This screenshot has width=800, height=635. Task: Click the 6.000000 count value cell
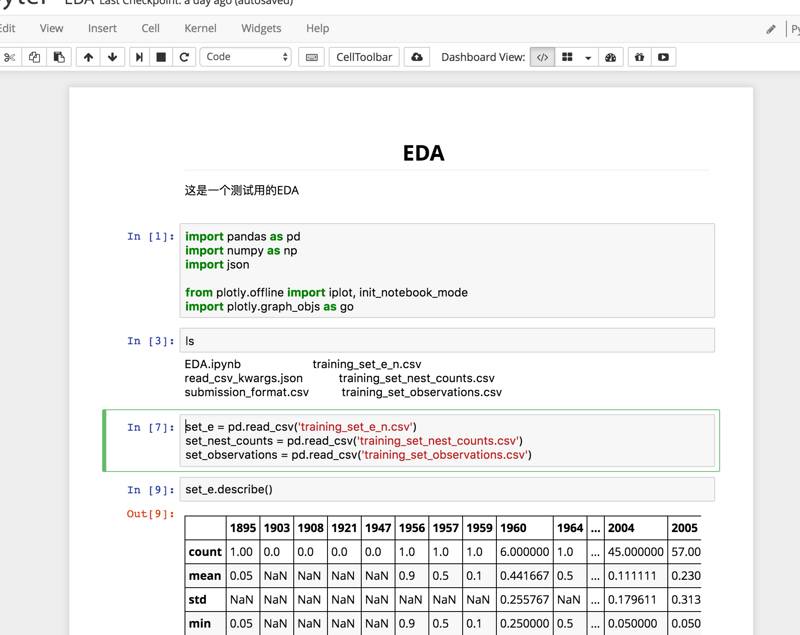pyautogui.click(x=524, y=551)
